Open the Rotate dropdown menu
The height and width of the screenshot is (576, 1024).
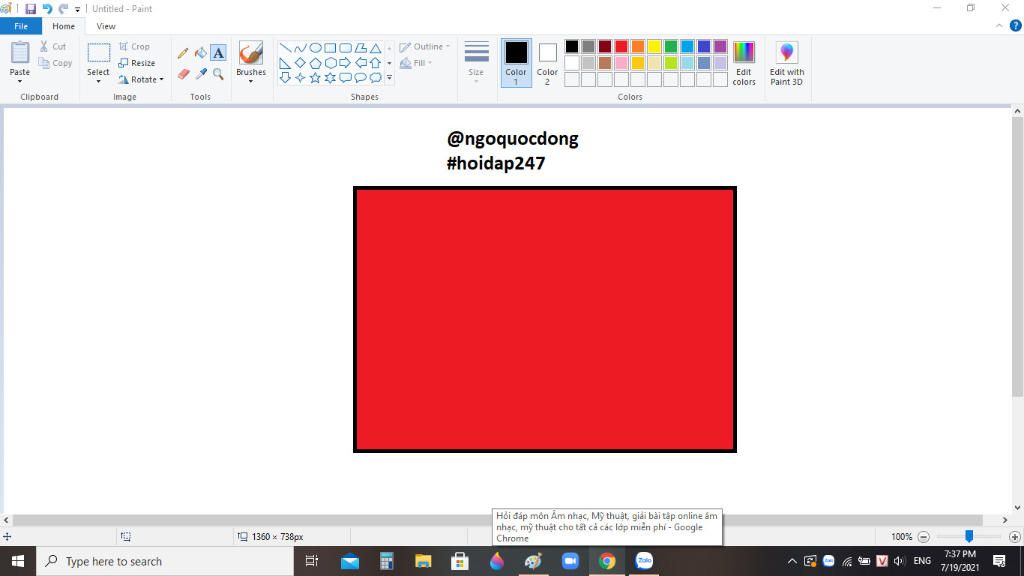(x=141, y=80)
